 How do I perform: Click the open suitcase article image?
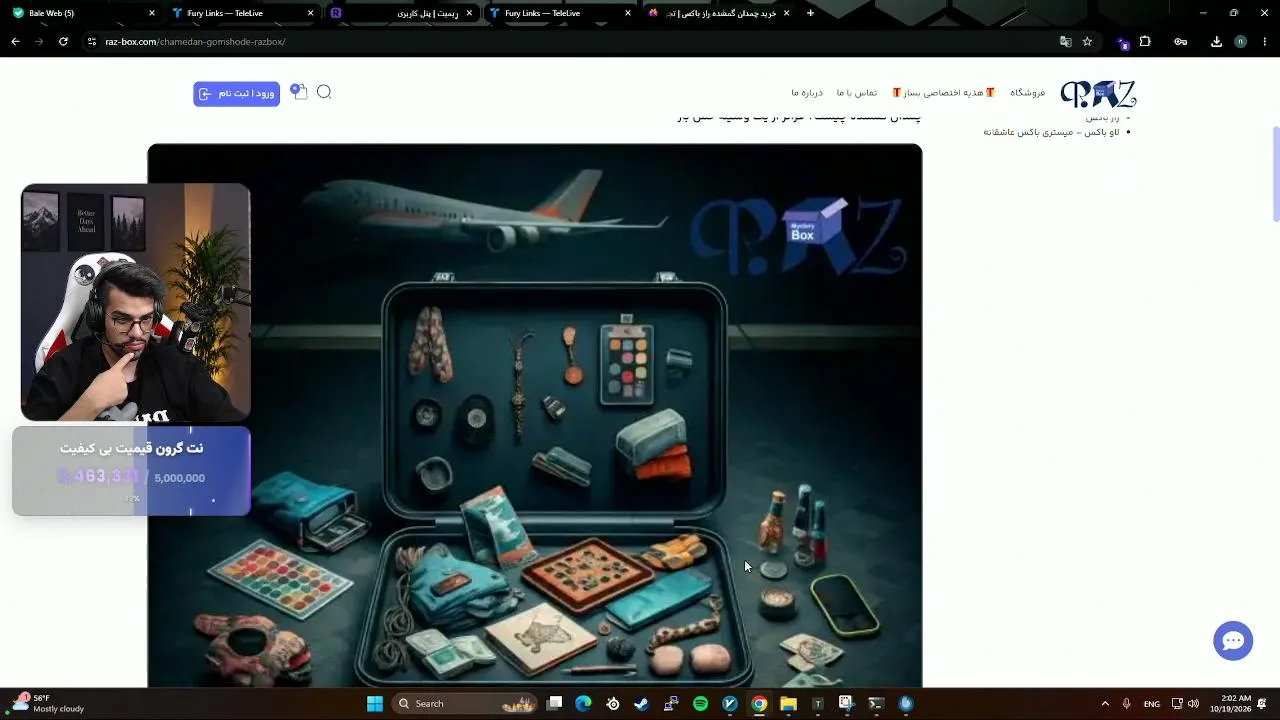(x=535, y=415)
